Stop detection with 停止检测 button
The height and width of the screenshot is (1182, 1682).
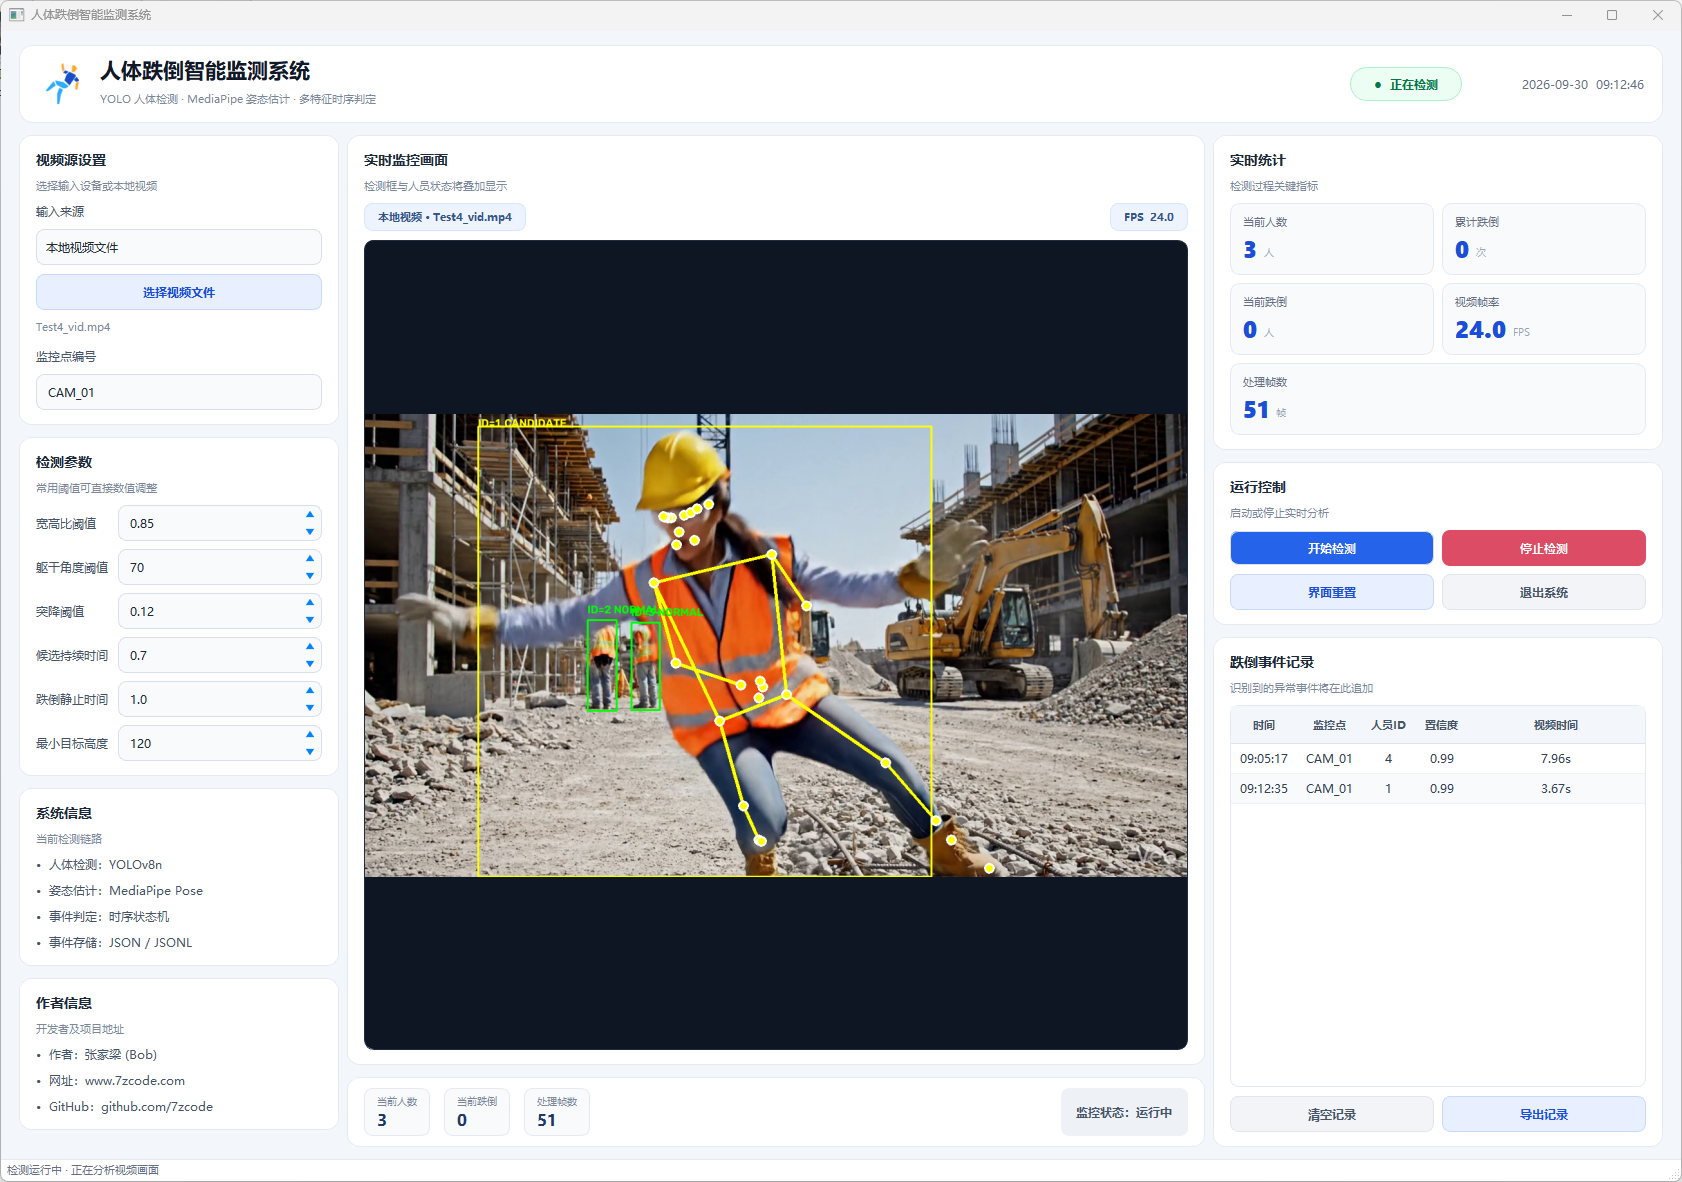tap(1544, 548)
